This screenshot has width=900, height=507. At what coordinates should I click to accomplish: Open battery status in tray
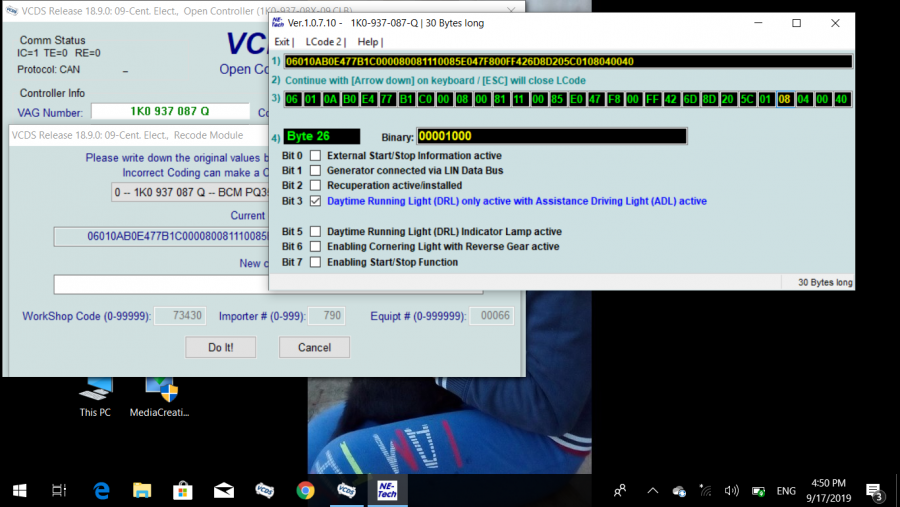point(758,491)
